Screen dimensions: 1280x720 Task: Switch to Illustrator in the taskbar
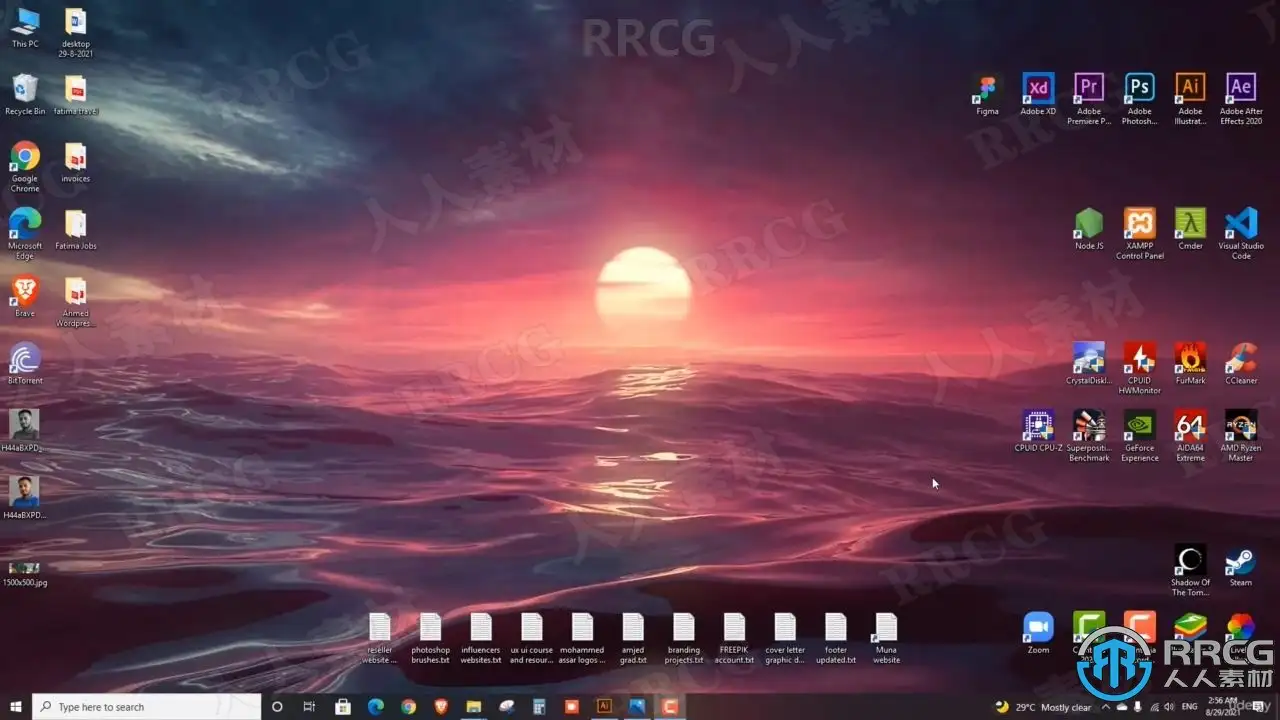tap(604, 707)
